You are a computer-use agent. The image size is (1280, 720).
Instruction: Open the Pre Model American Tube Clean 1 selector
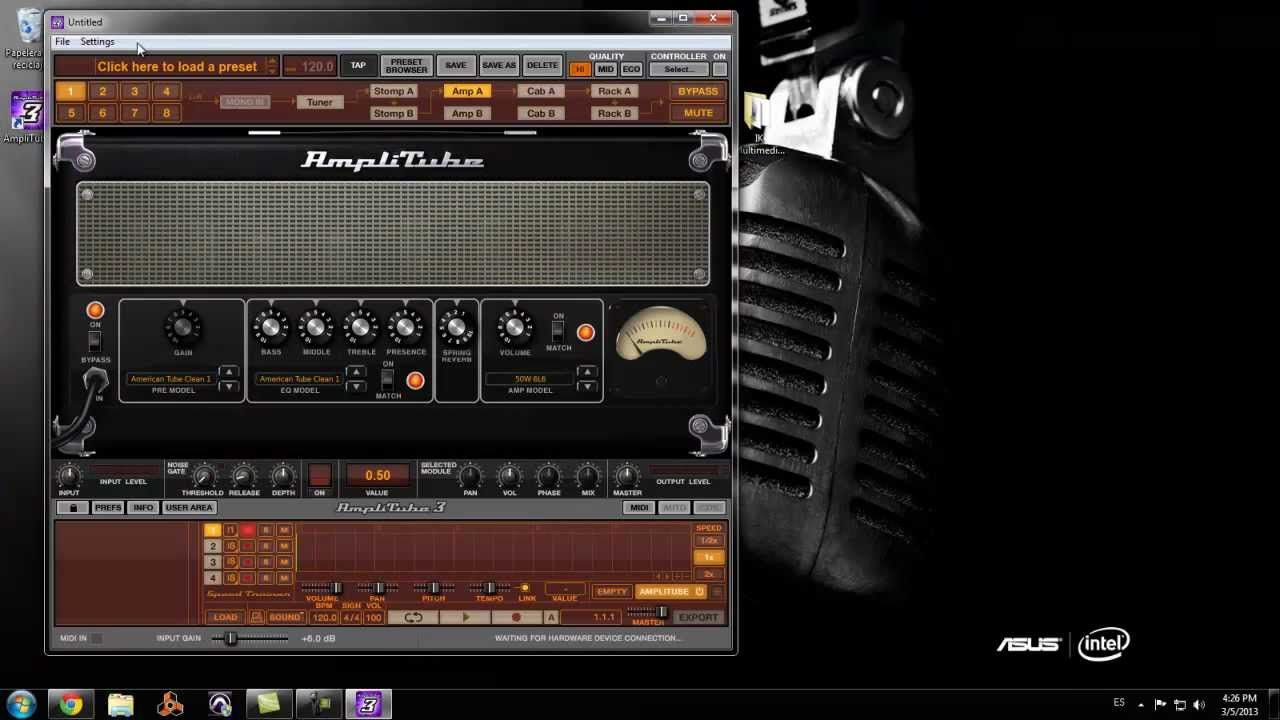[171, 380]
